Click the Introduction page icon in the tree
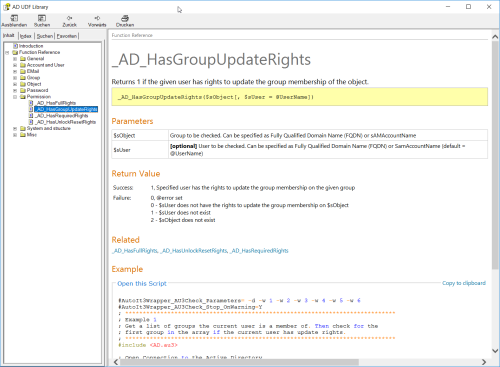The width and height of the screenshot is (500, 367). point(15,46)
